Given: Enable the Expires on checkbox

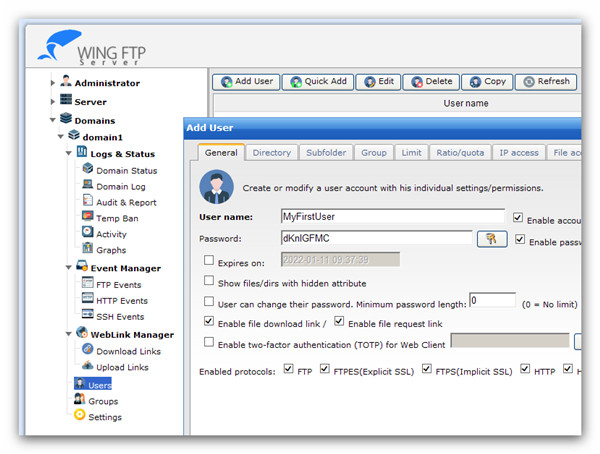Looking at the screenshot, I should point(209,260).
